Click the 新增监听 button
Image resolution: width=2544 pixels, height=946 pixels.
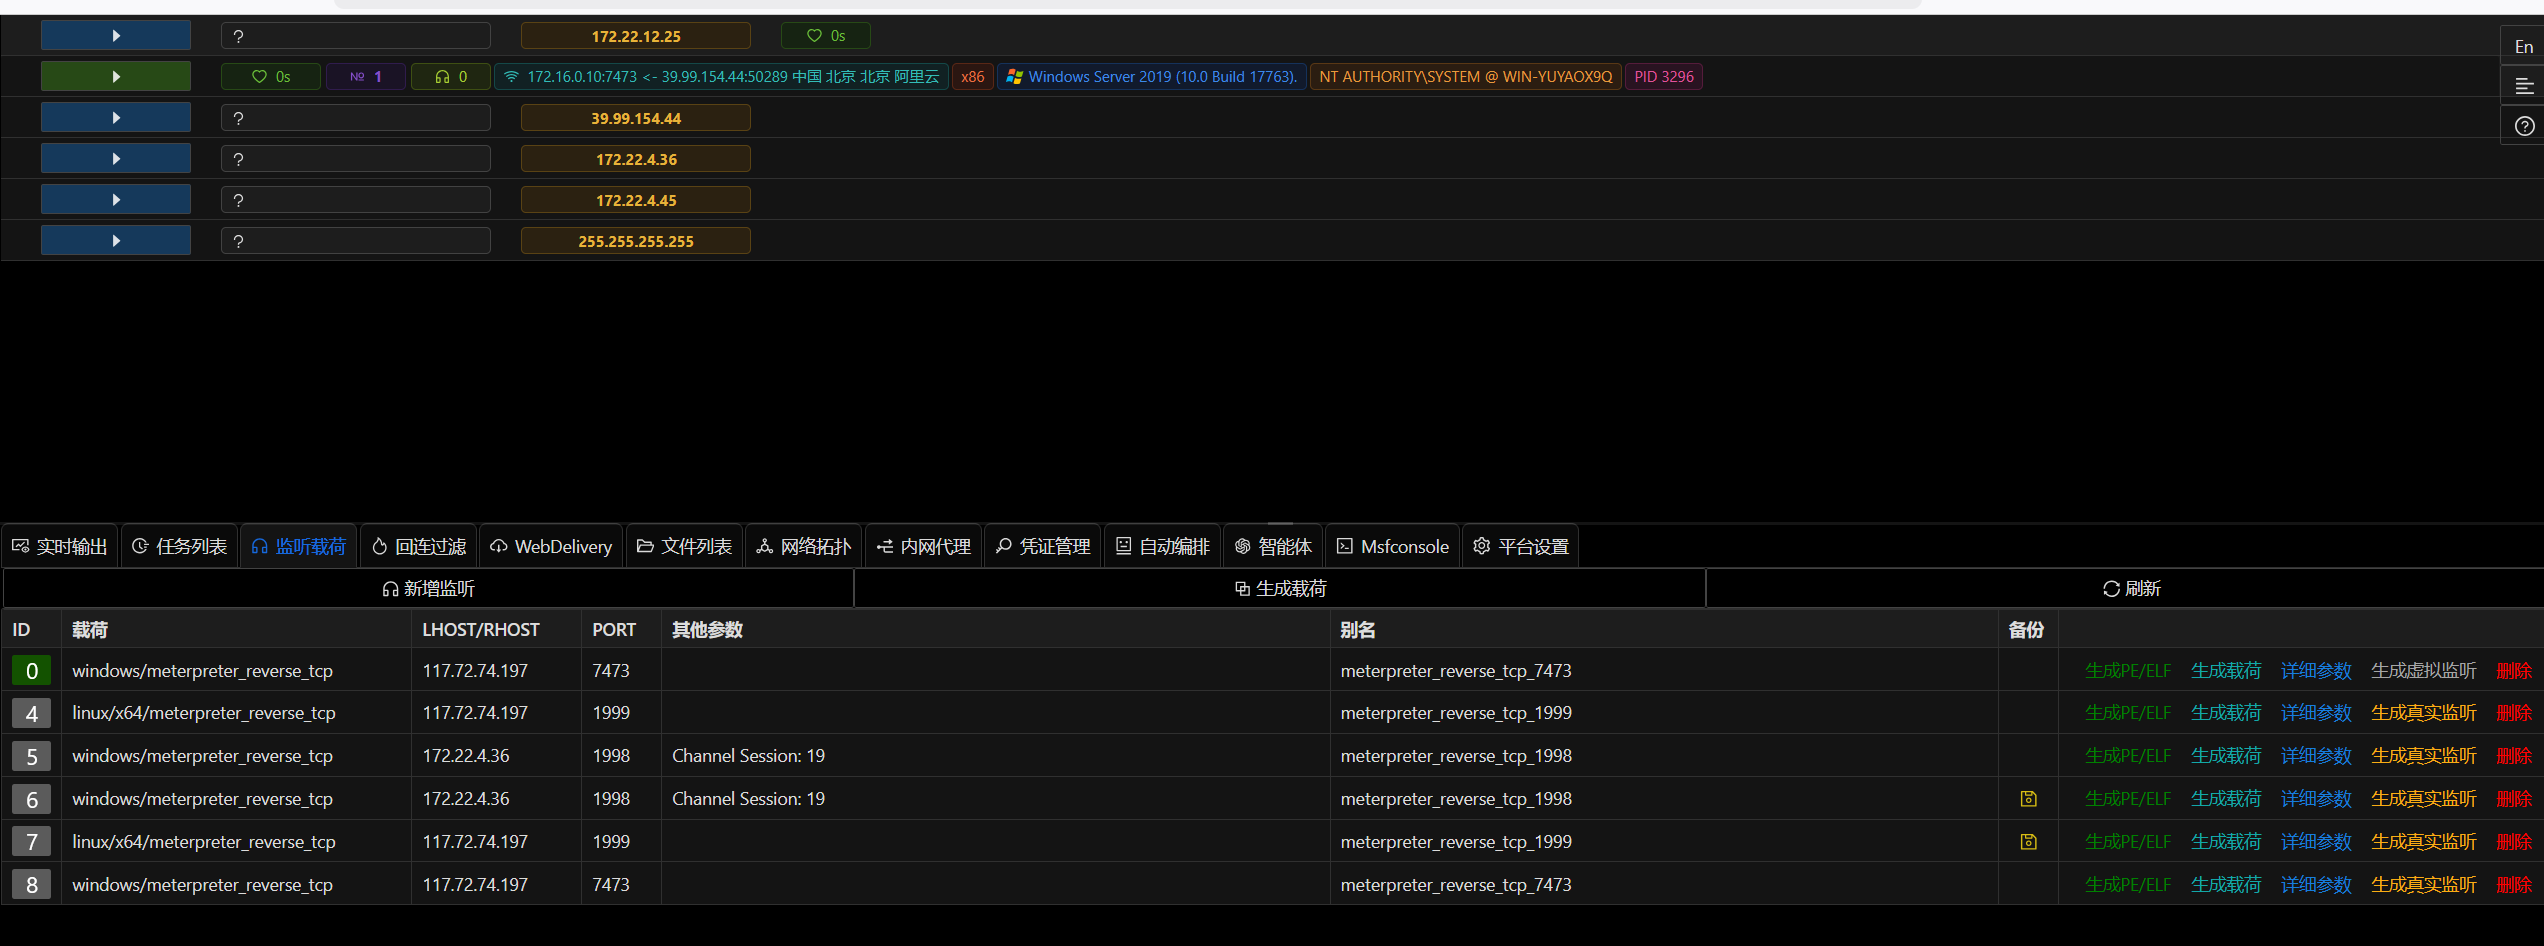tap(428, 589)
